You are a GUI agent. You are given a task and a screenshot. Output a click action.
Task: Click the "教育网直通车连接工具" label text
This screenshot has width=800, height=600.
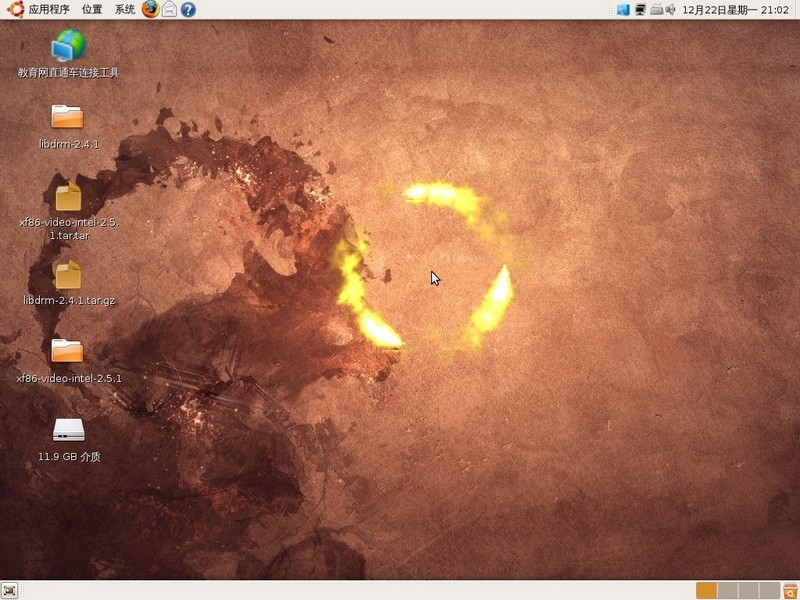(x=68, y=72)
